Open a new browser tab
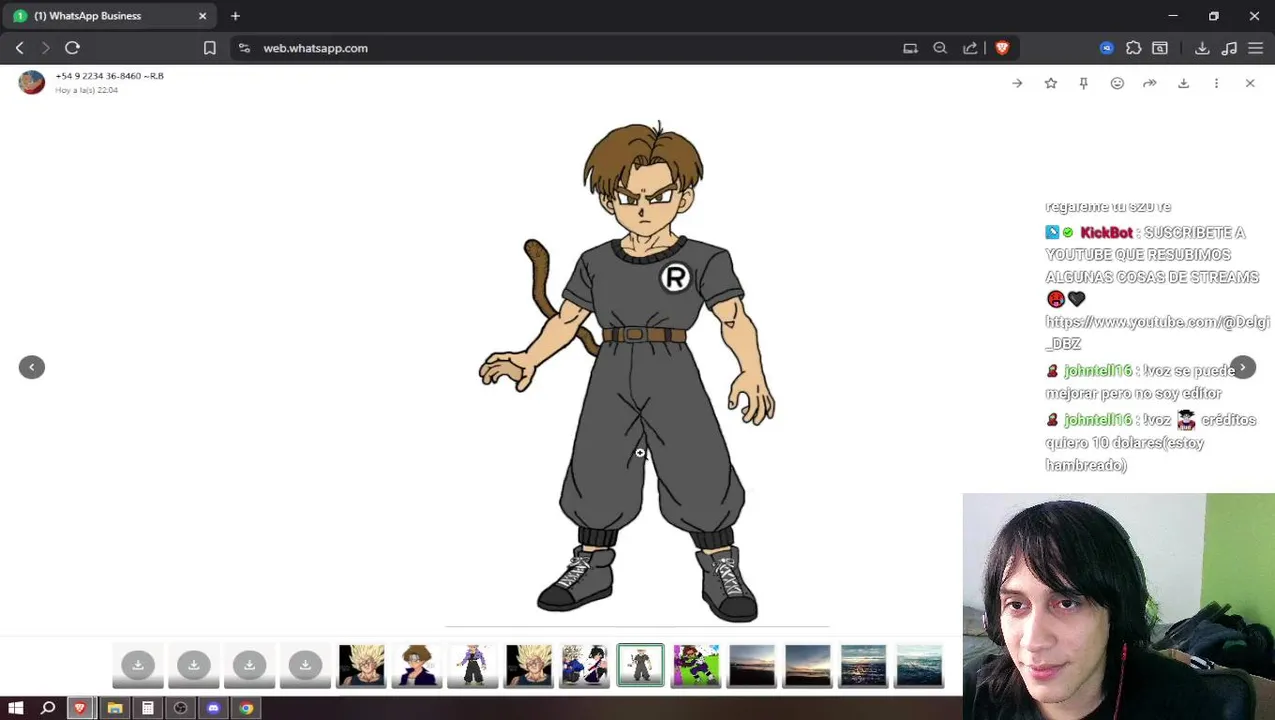Image resolution: width=1275 pixels, height=720 pixels. pyautogui.click(x=236, y=16)
